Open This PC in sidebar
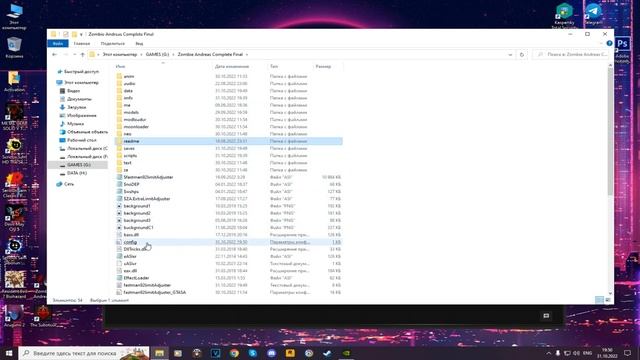 pos(81,82)
